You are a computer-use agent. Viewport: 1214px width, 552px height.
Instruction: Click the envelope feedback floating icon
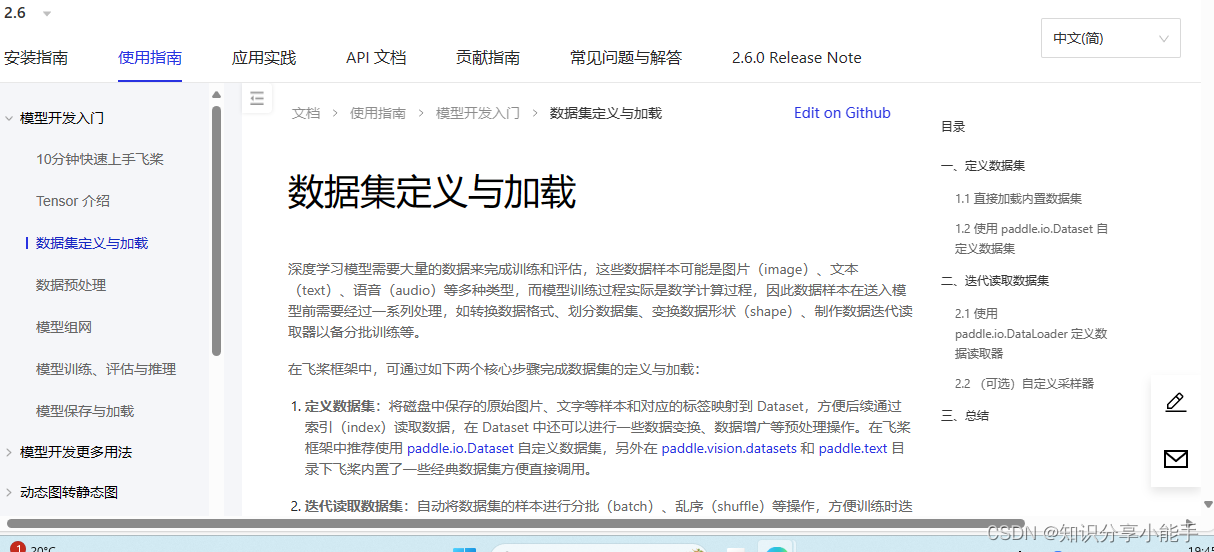pos(1176,459)
